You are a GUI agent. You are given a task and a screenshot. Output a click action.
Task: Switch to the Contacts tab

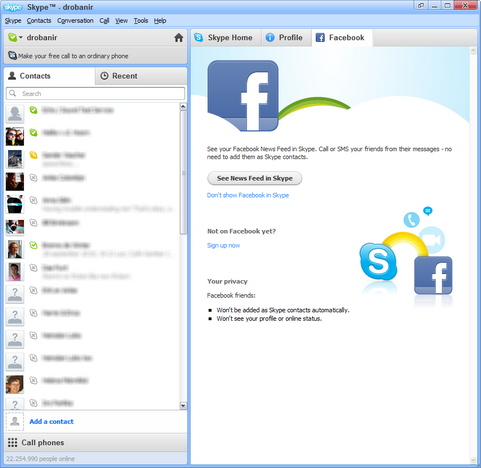tap(49, 76)
